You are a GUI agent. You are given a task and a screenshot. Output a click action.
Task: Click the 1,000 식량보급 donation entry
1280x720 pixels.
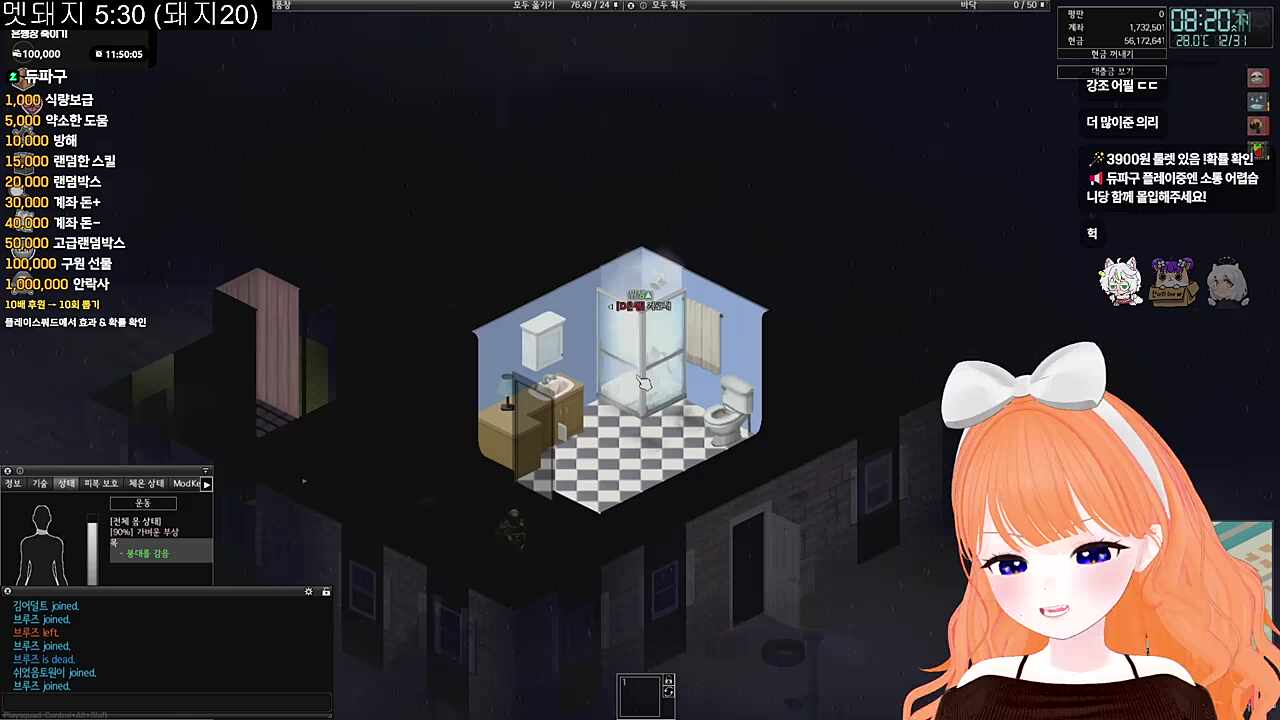pyautogui.click(x=49, y=100)
